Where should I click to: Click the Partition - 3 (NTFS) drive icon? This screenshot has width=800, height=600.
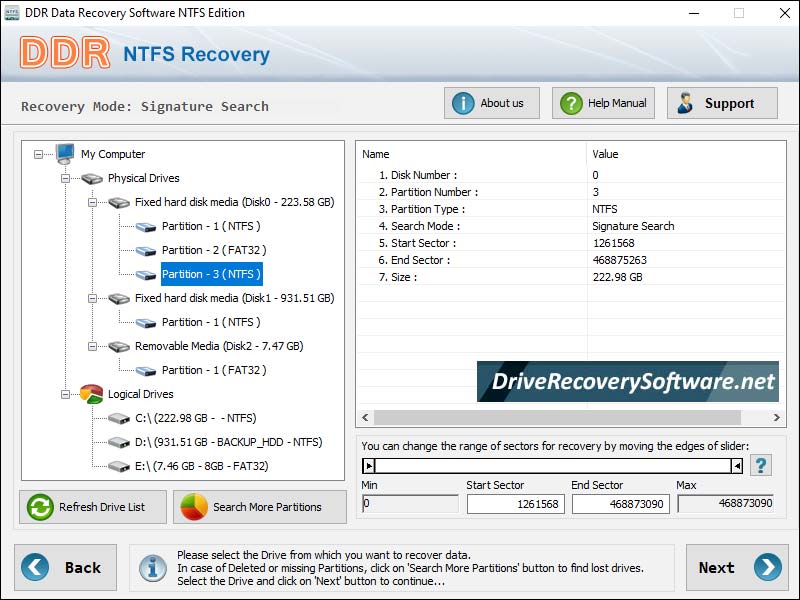click(146, 274)
